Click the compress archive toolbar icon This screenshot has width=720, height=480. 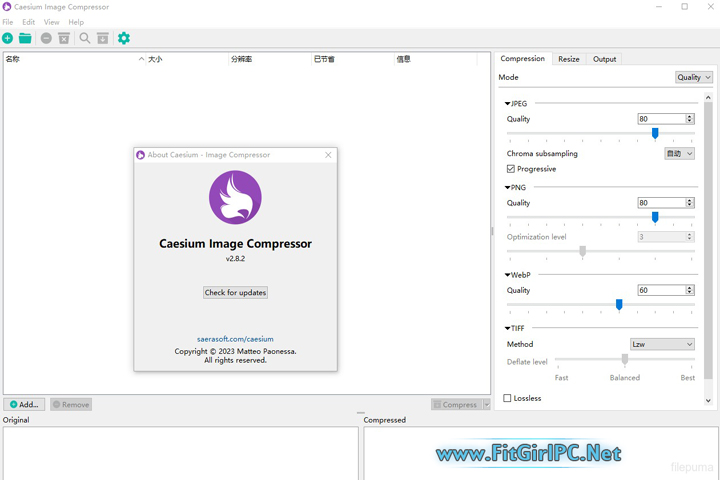(x=103, y=38)
